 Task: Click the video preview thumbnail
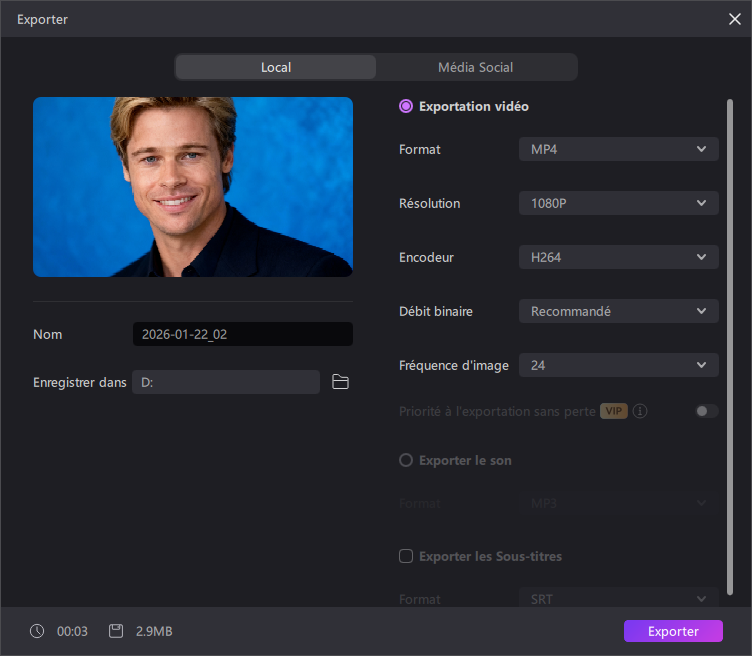pos(193,187)
